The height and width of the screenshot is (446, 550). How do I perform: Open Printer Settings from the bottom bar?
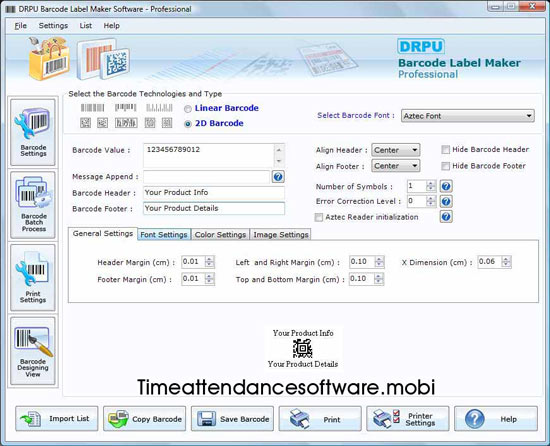[x=408, y=419]
